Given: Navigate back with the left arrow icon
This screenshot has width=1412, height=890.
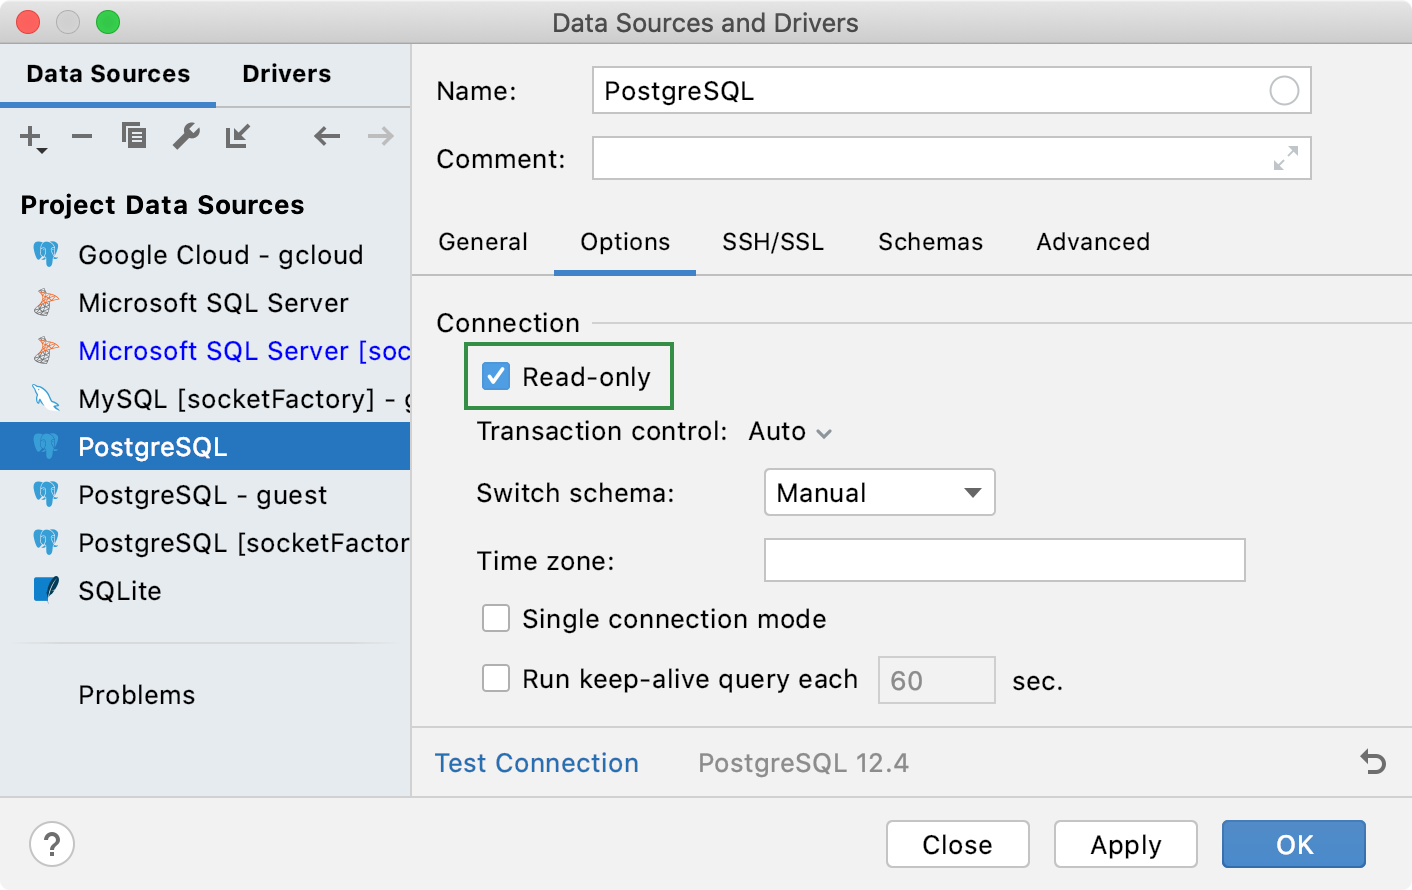Looking at the screenshot, I should [x=326, y=136].
